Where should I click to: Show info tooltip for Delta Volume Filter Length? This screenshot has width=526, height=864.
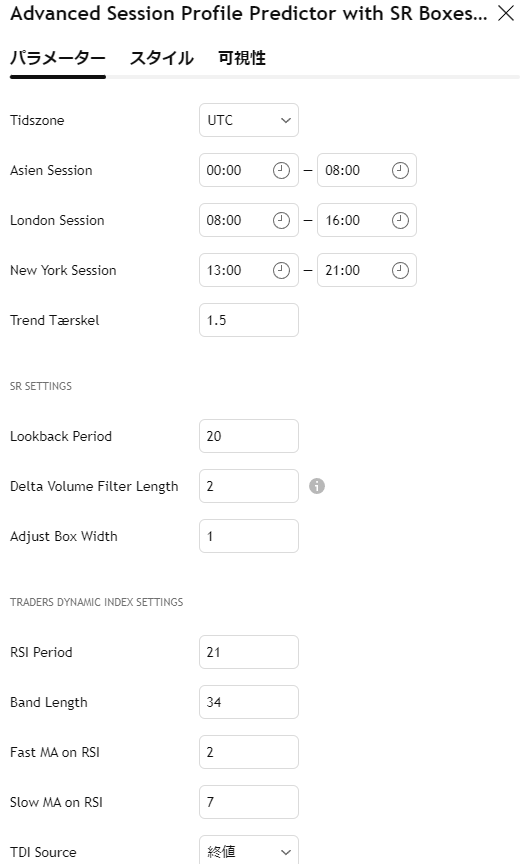coord(317,486)
